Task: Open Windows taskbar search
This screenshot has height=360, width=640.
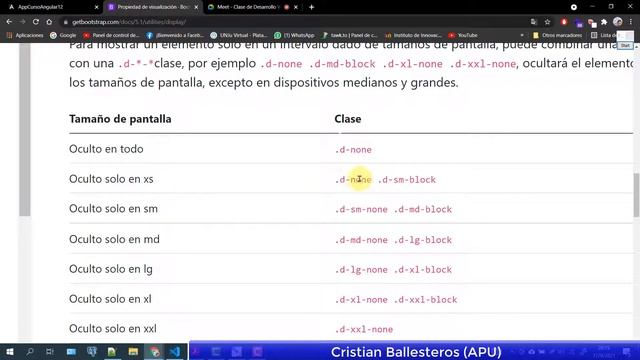Action: [29, 352]
